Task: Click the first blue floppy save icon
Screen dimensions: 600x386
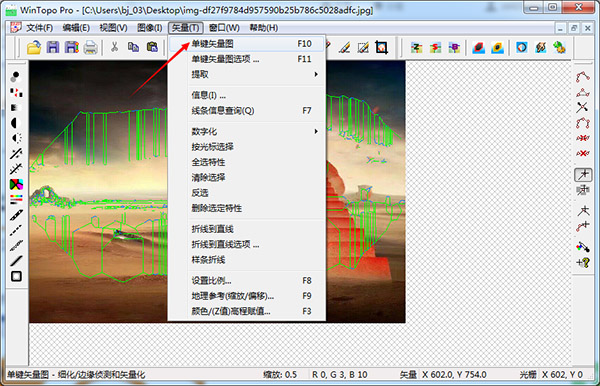Action: (53, 47)
